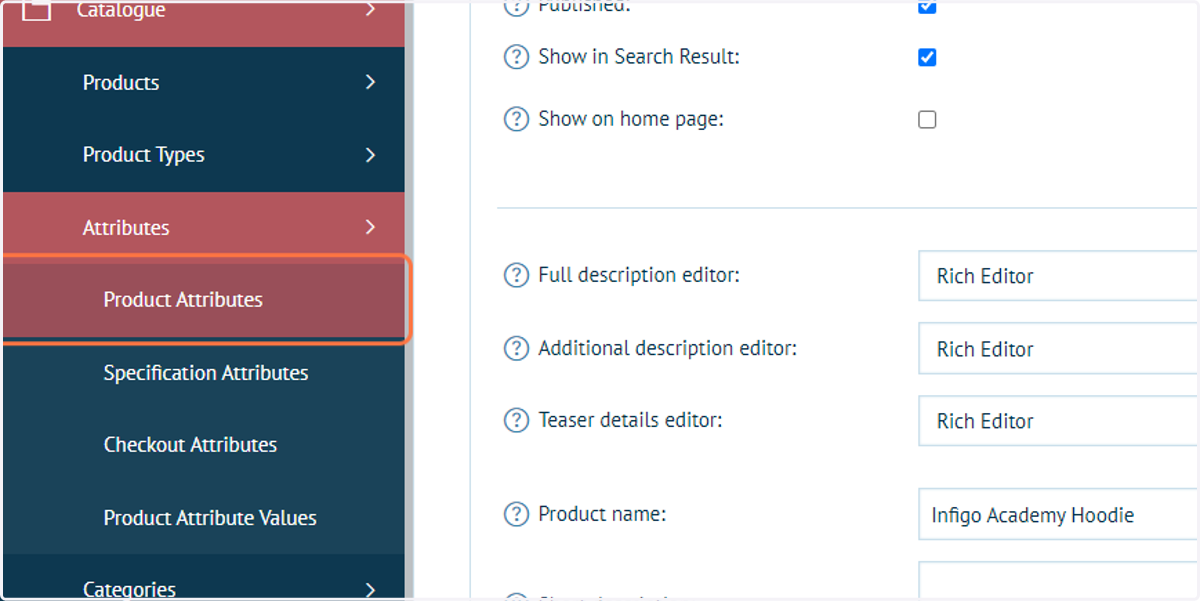Image resolution: width=1200 pixels, height=601 pixels.
Task: Click the 'Show on home page:' label
Action: 631,119
